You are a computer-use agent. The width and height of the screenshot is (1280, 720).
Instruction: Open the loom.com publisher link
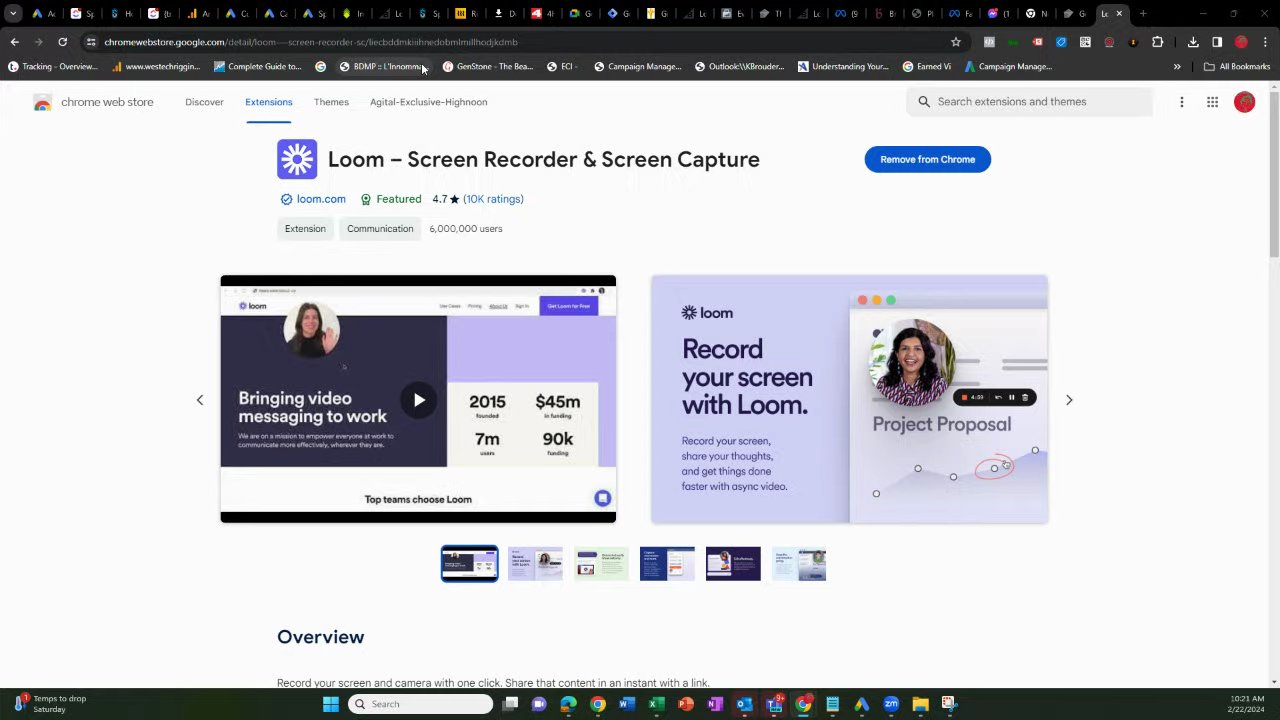tap(321, 199)
